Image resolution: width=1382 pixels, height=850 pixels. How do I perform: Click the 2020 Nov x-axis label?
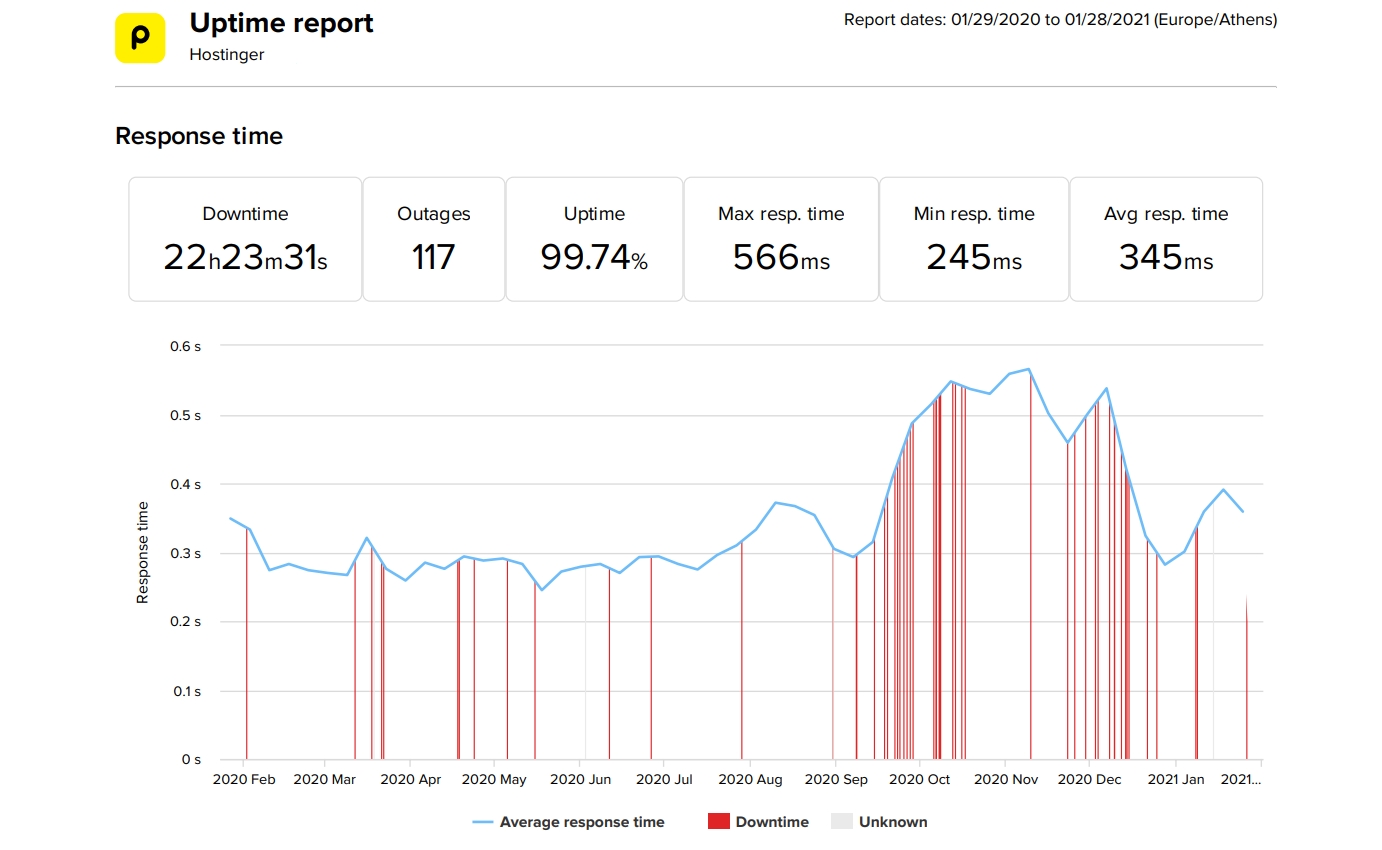(1006, 779)
